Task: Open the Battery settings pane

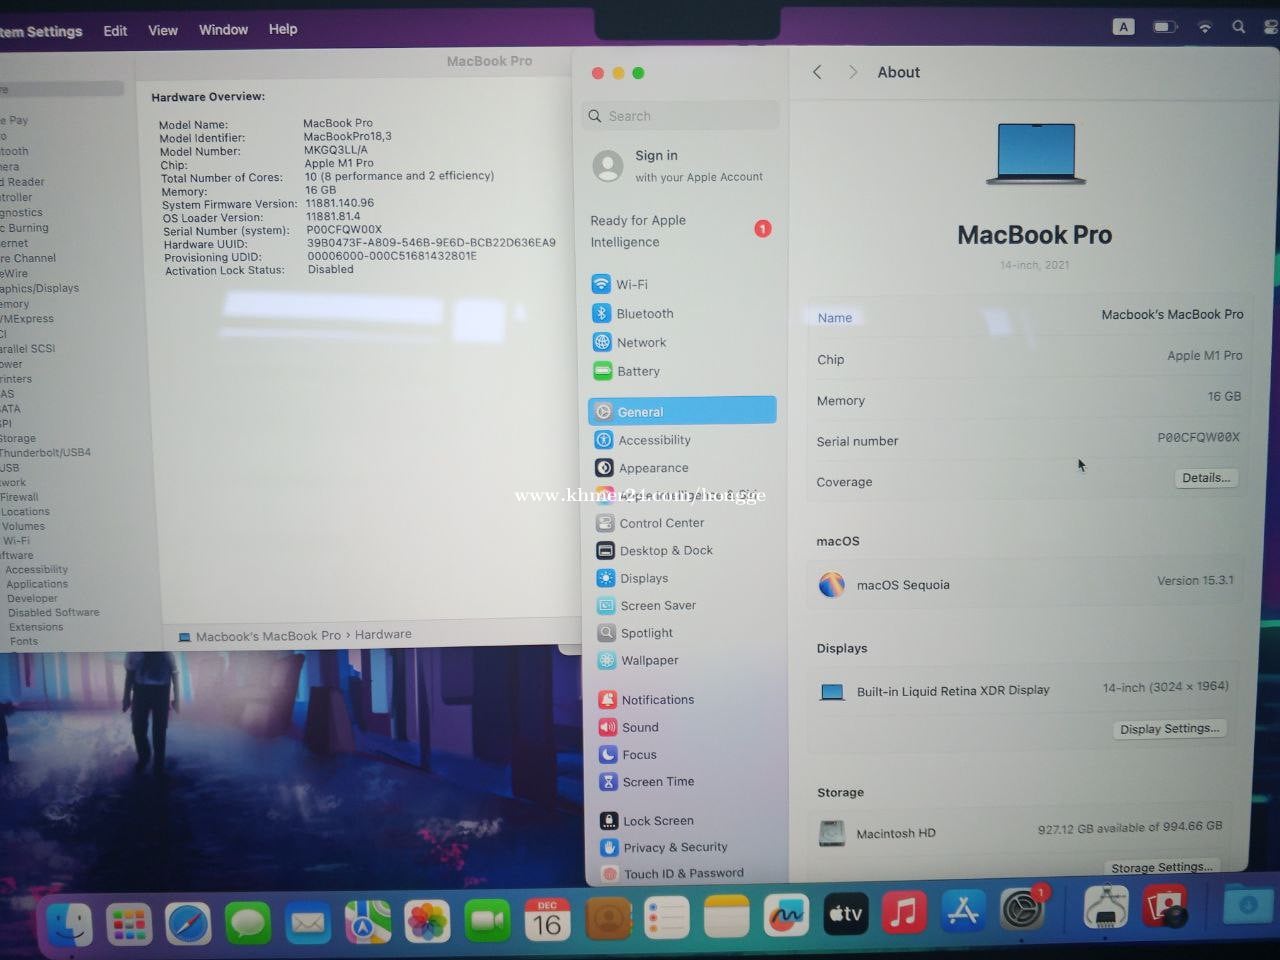Action: click(638, 372)
